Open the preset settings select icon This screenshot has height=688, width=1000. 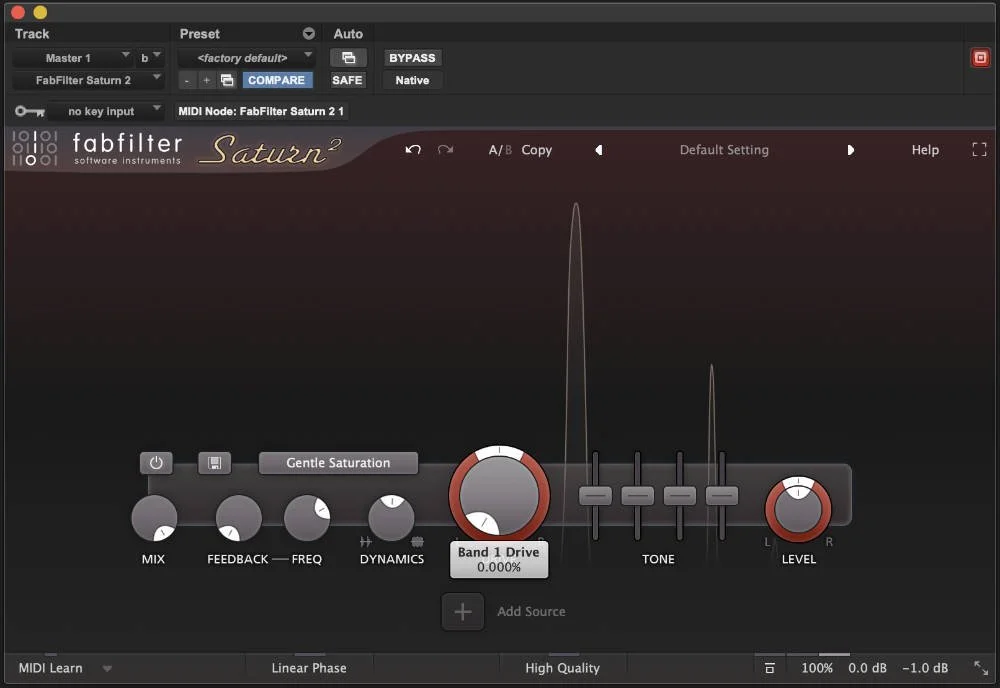pyautogui.click(x=227, y=80)
